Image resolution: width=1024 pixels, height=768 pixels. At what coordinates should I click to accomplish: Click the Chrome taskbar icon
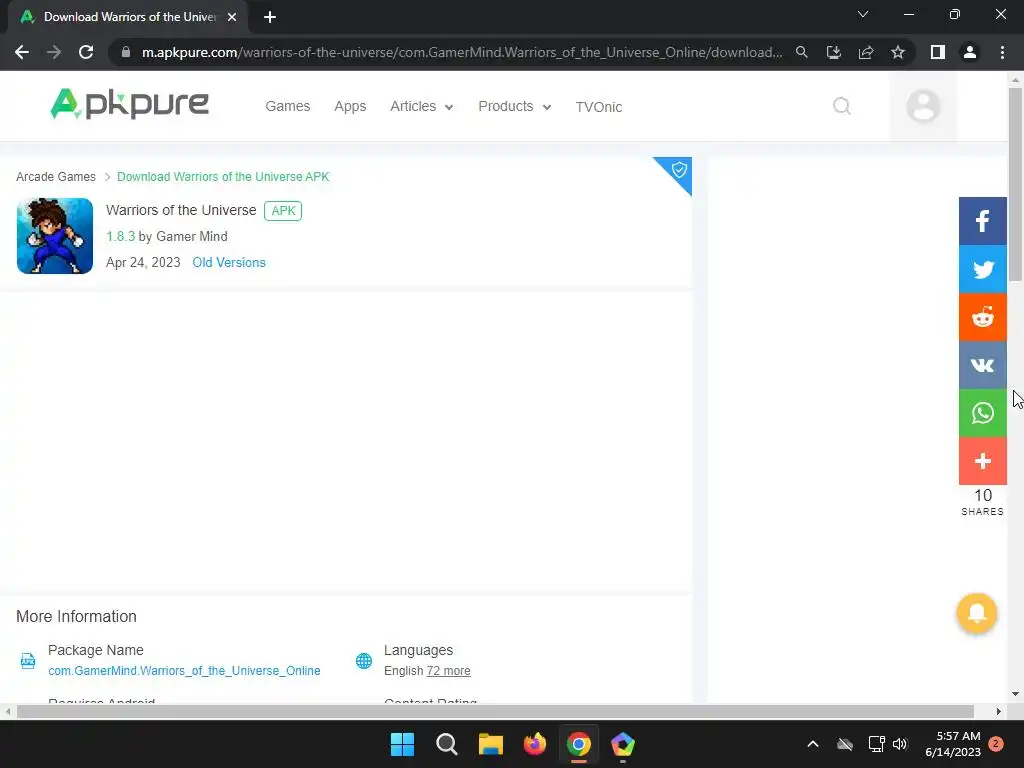click(x=579, y=744)
